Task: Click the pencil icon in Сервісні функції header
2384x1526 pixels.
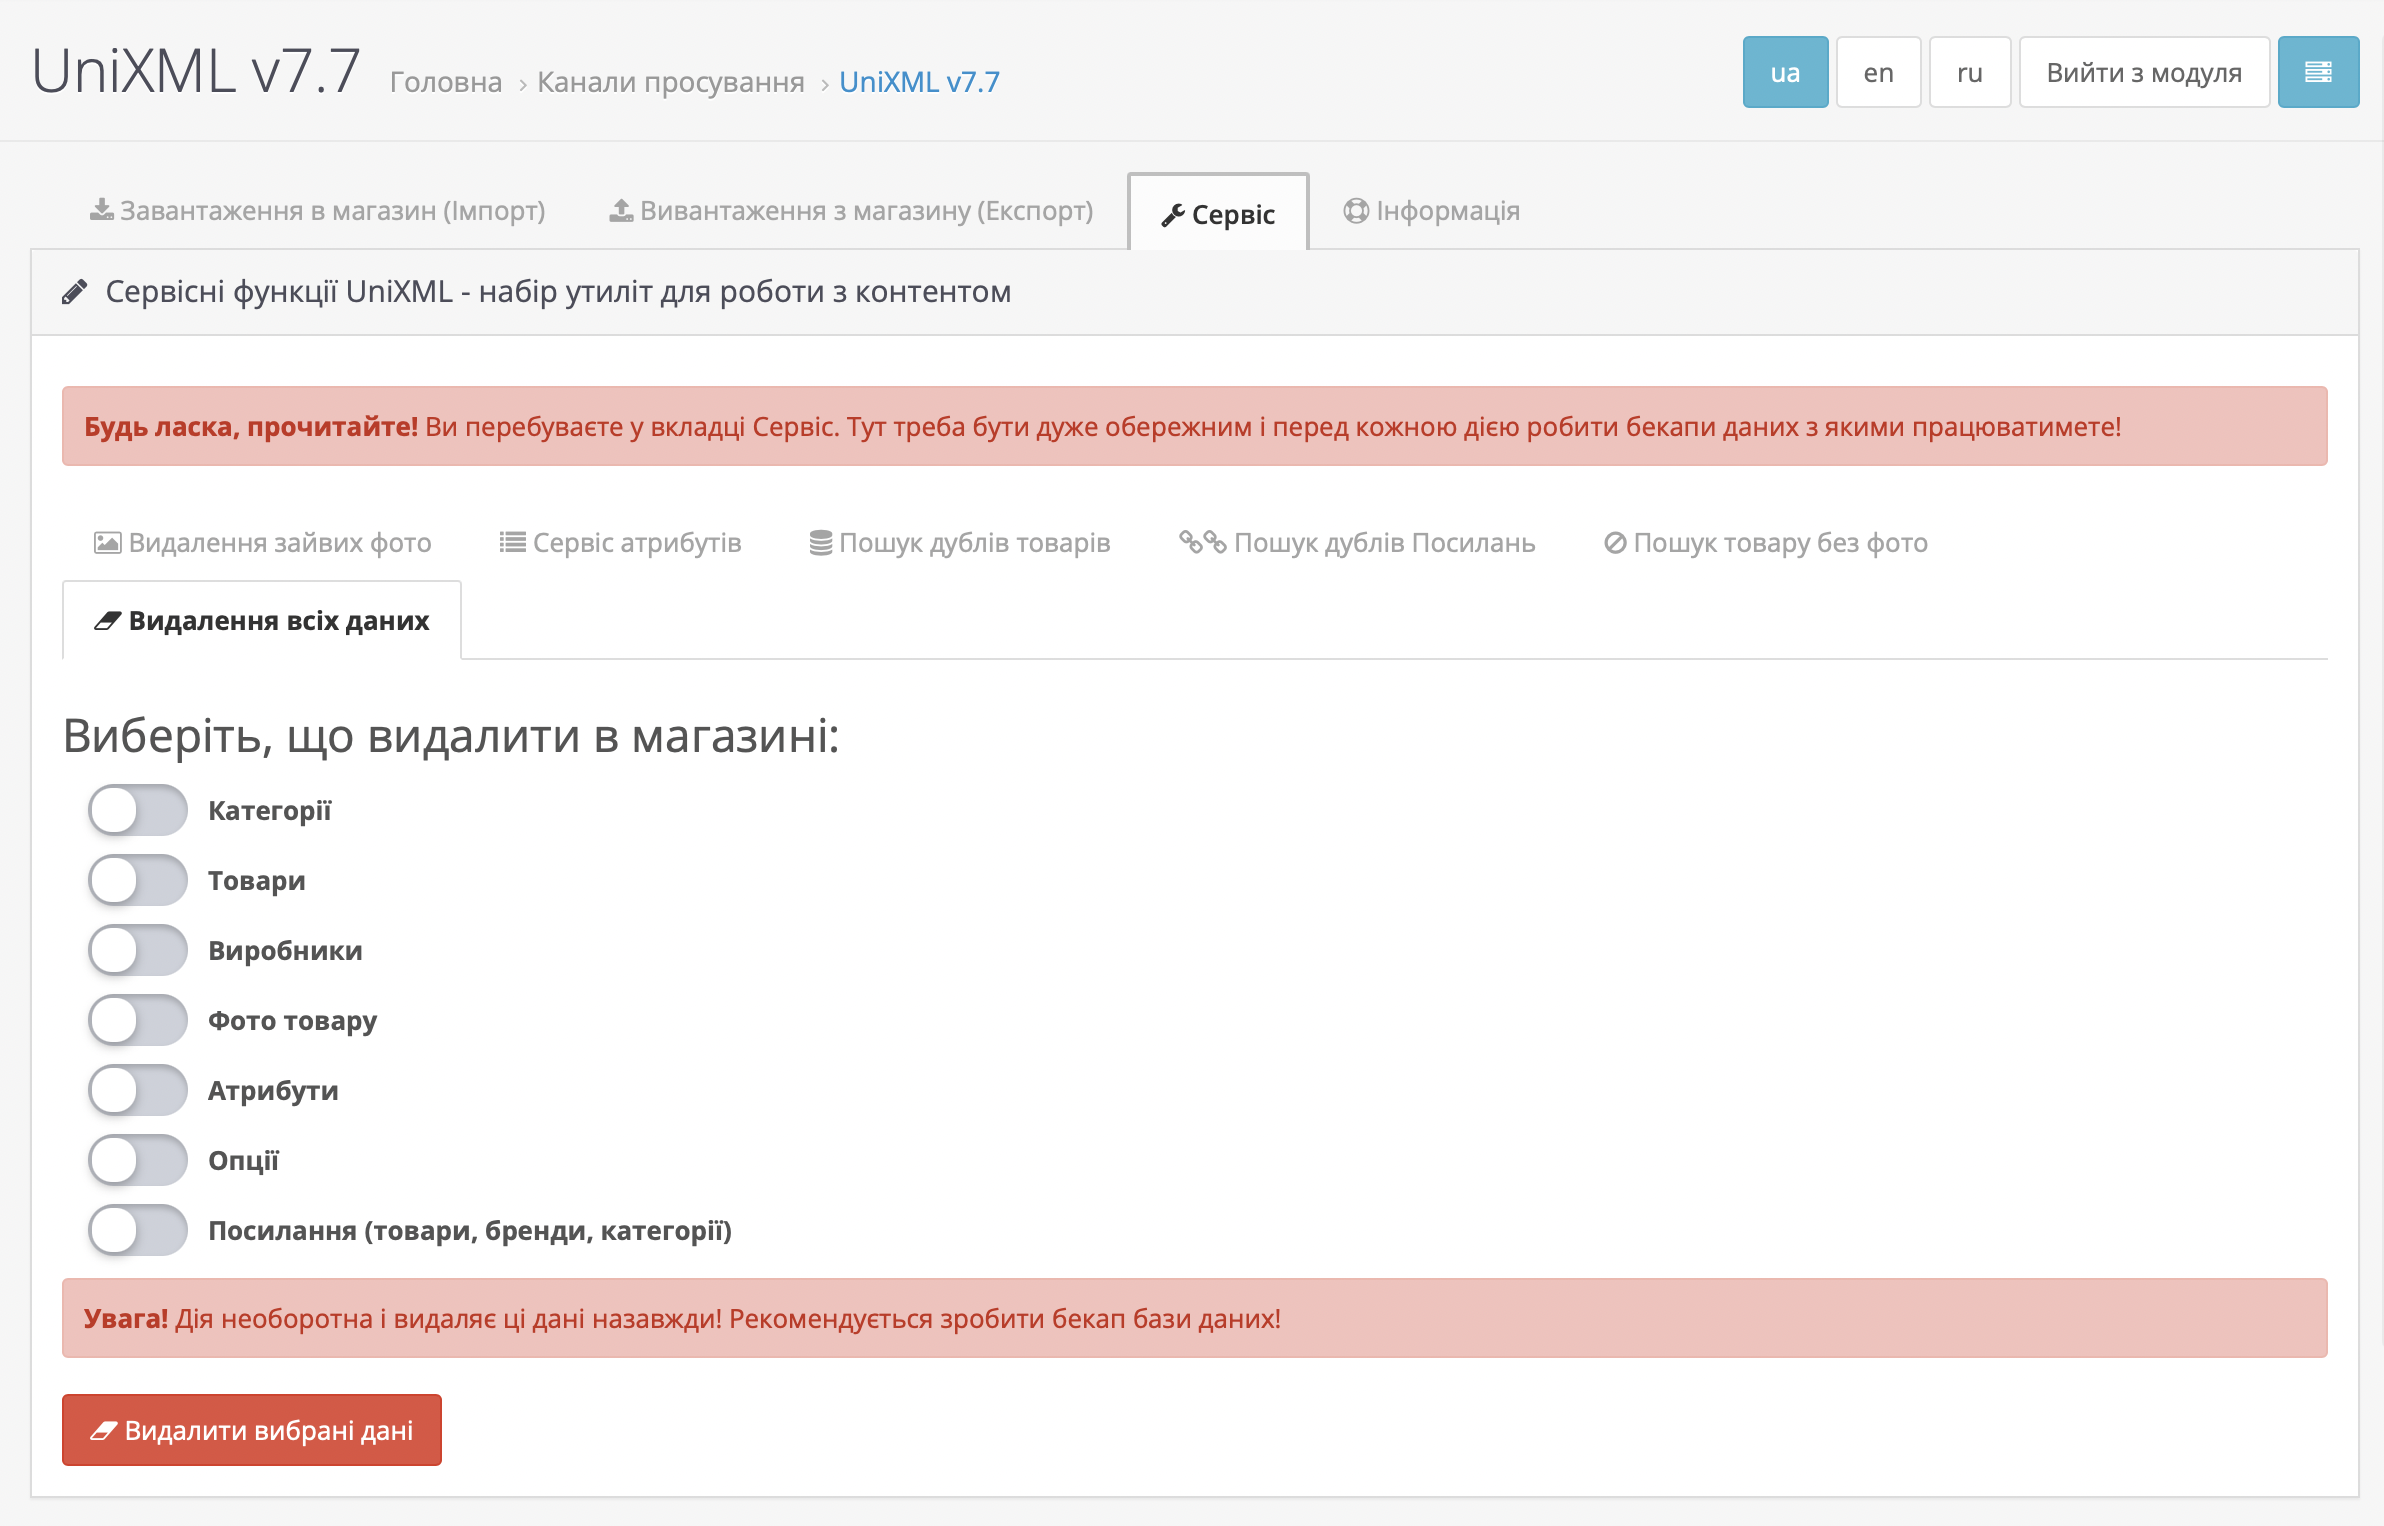Action: 74,292
